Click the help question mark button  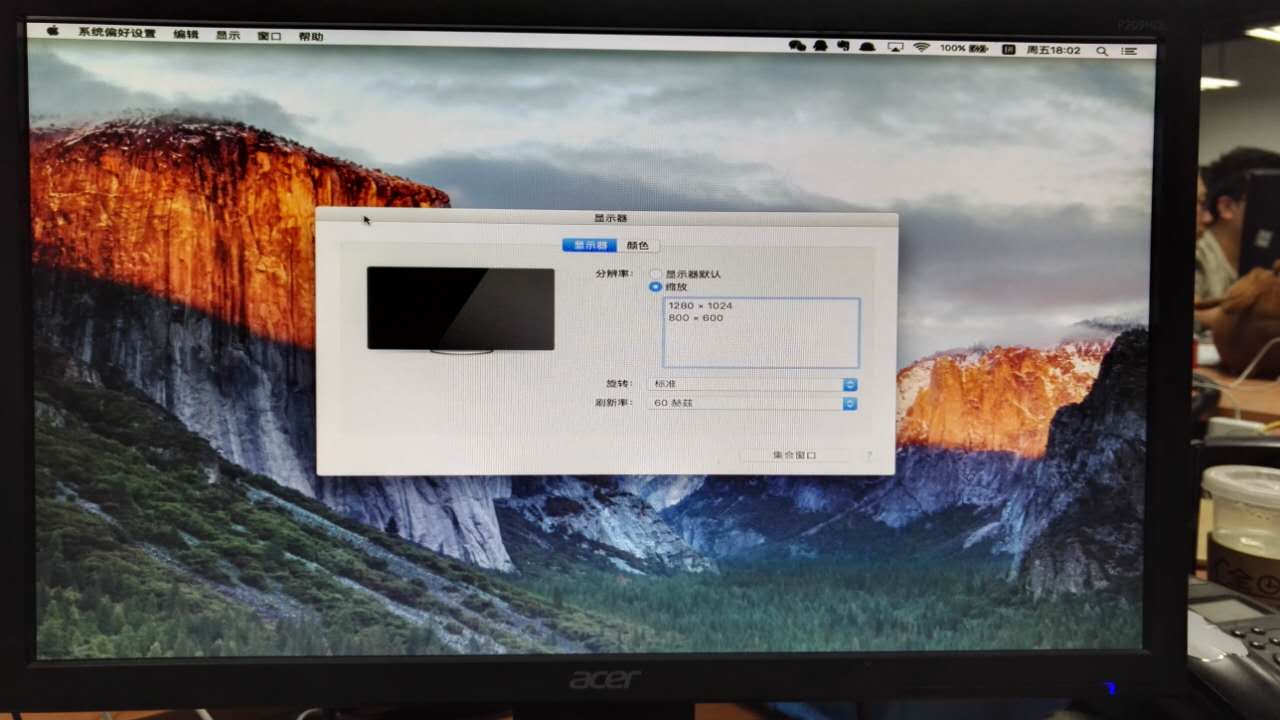click(868, 455)
